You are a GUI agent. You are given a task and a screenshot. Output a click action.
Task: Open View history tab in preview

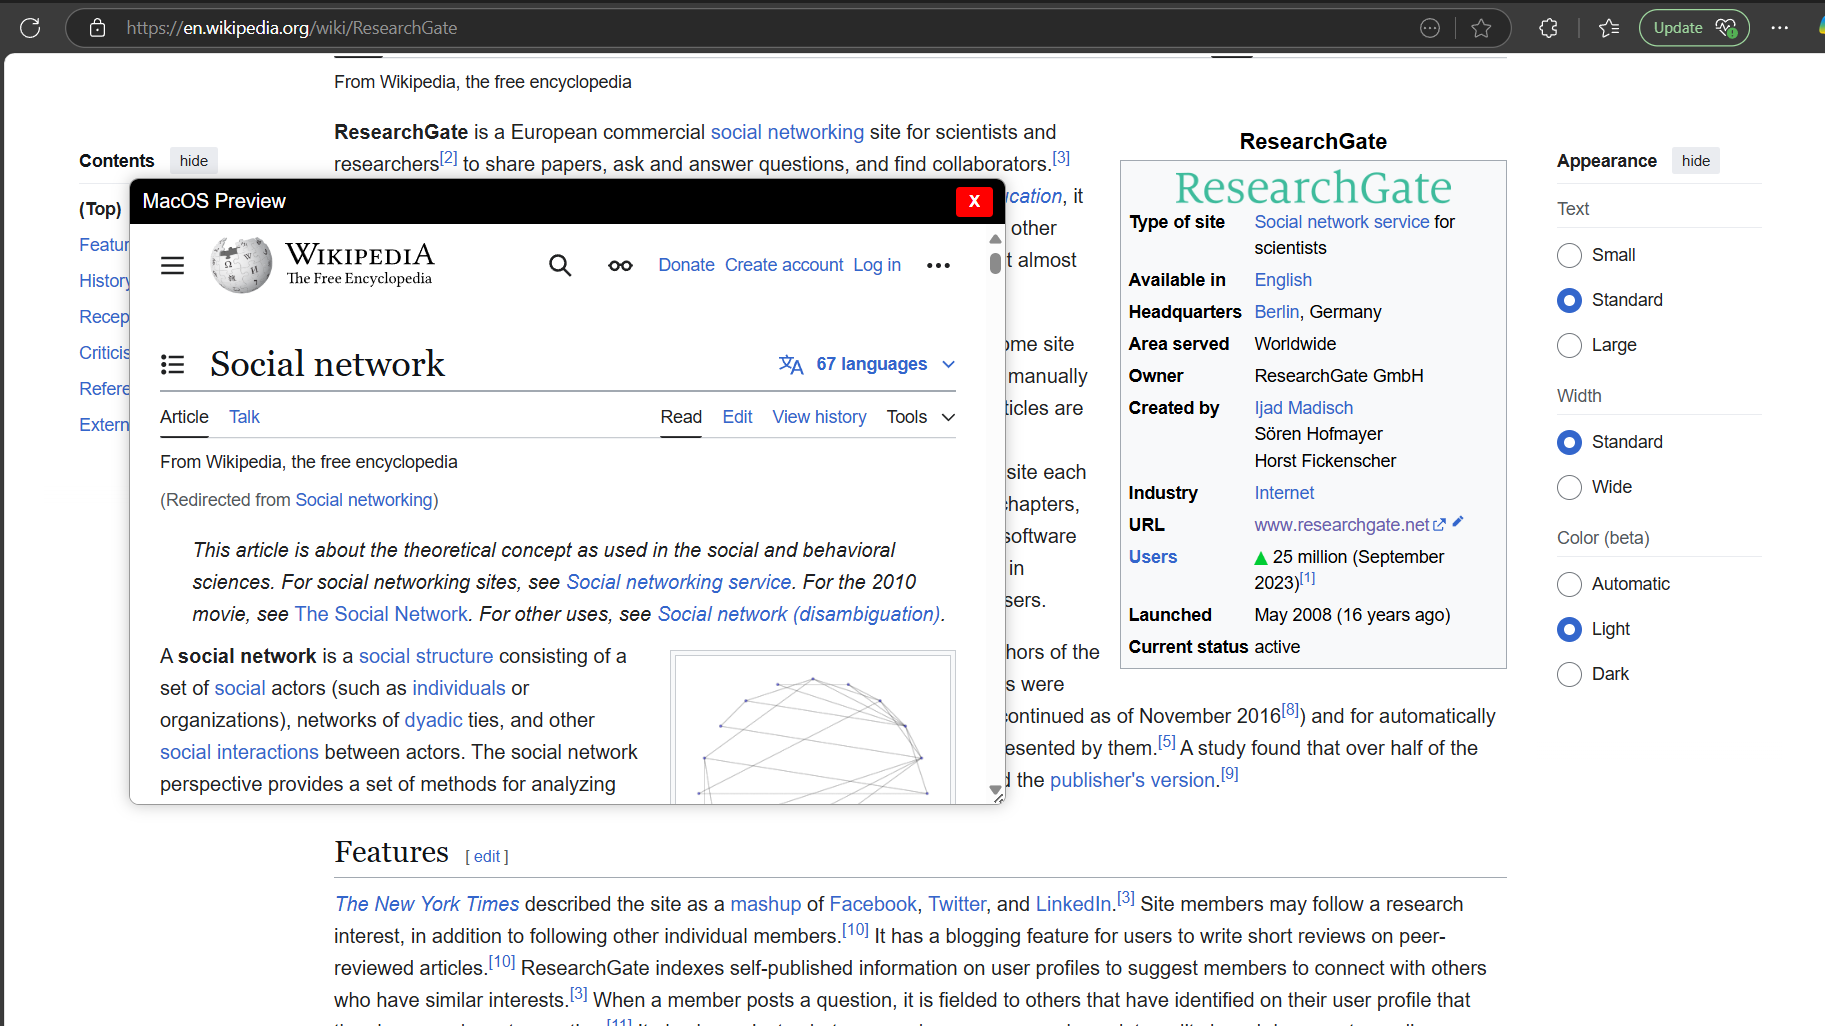point(819,417)
